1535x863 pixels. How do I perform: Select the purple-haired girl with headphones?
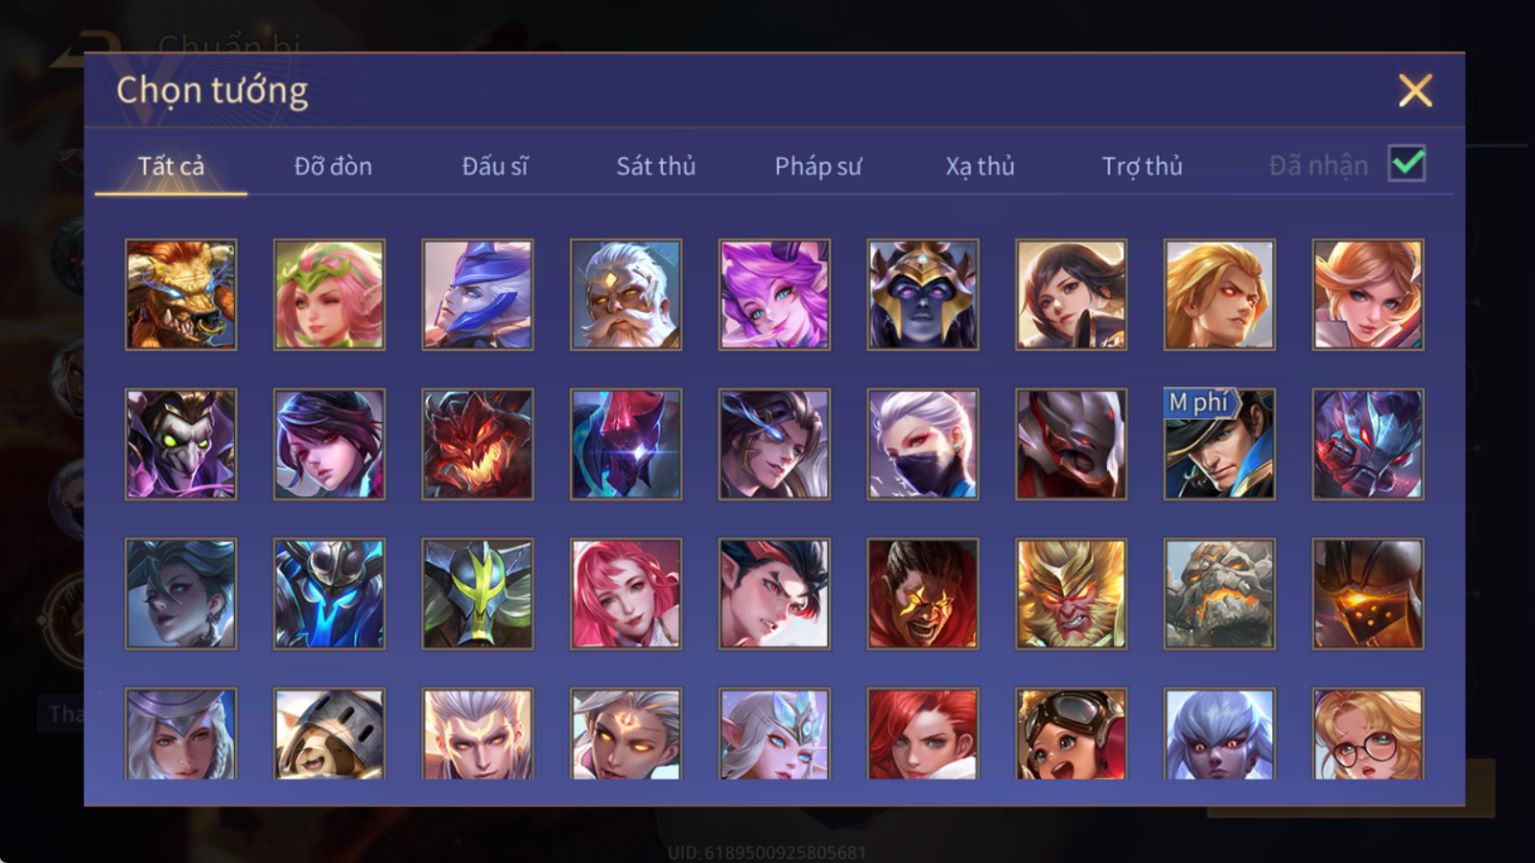(774, 294)
